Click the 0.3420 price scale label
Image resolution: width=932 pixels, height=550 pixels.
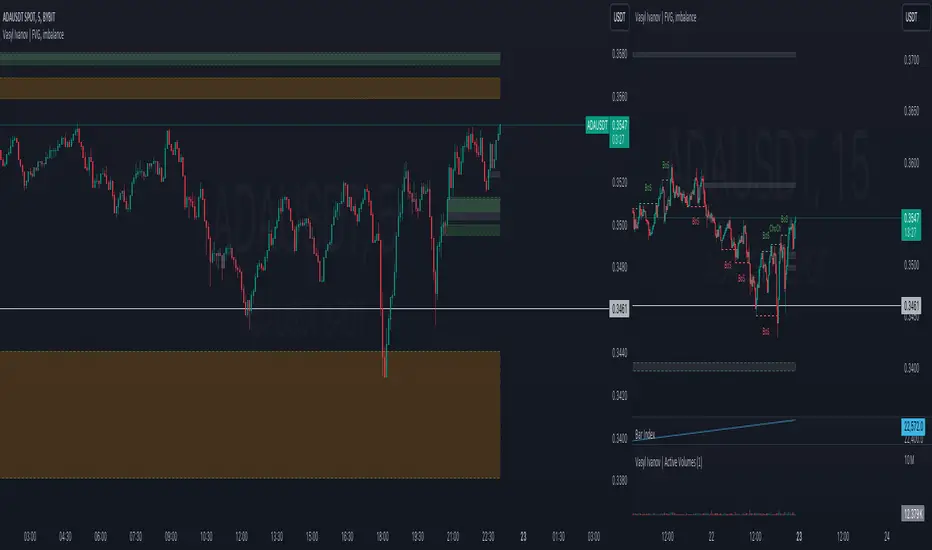click(x=619, y=396)
